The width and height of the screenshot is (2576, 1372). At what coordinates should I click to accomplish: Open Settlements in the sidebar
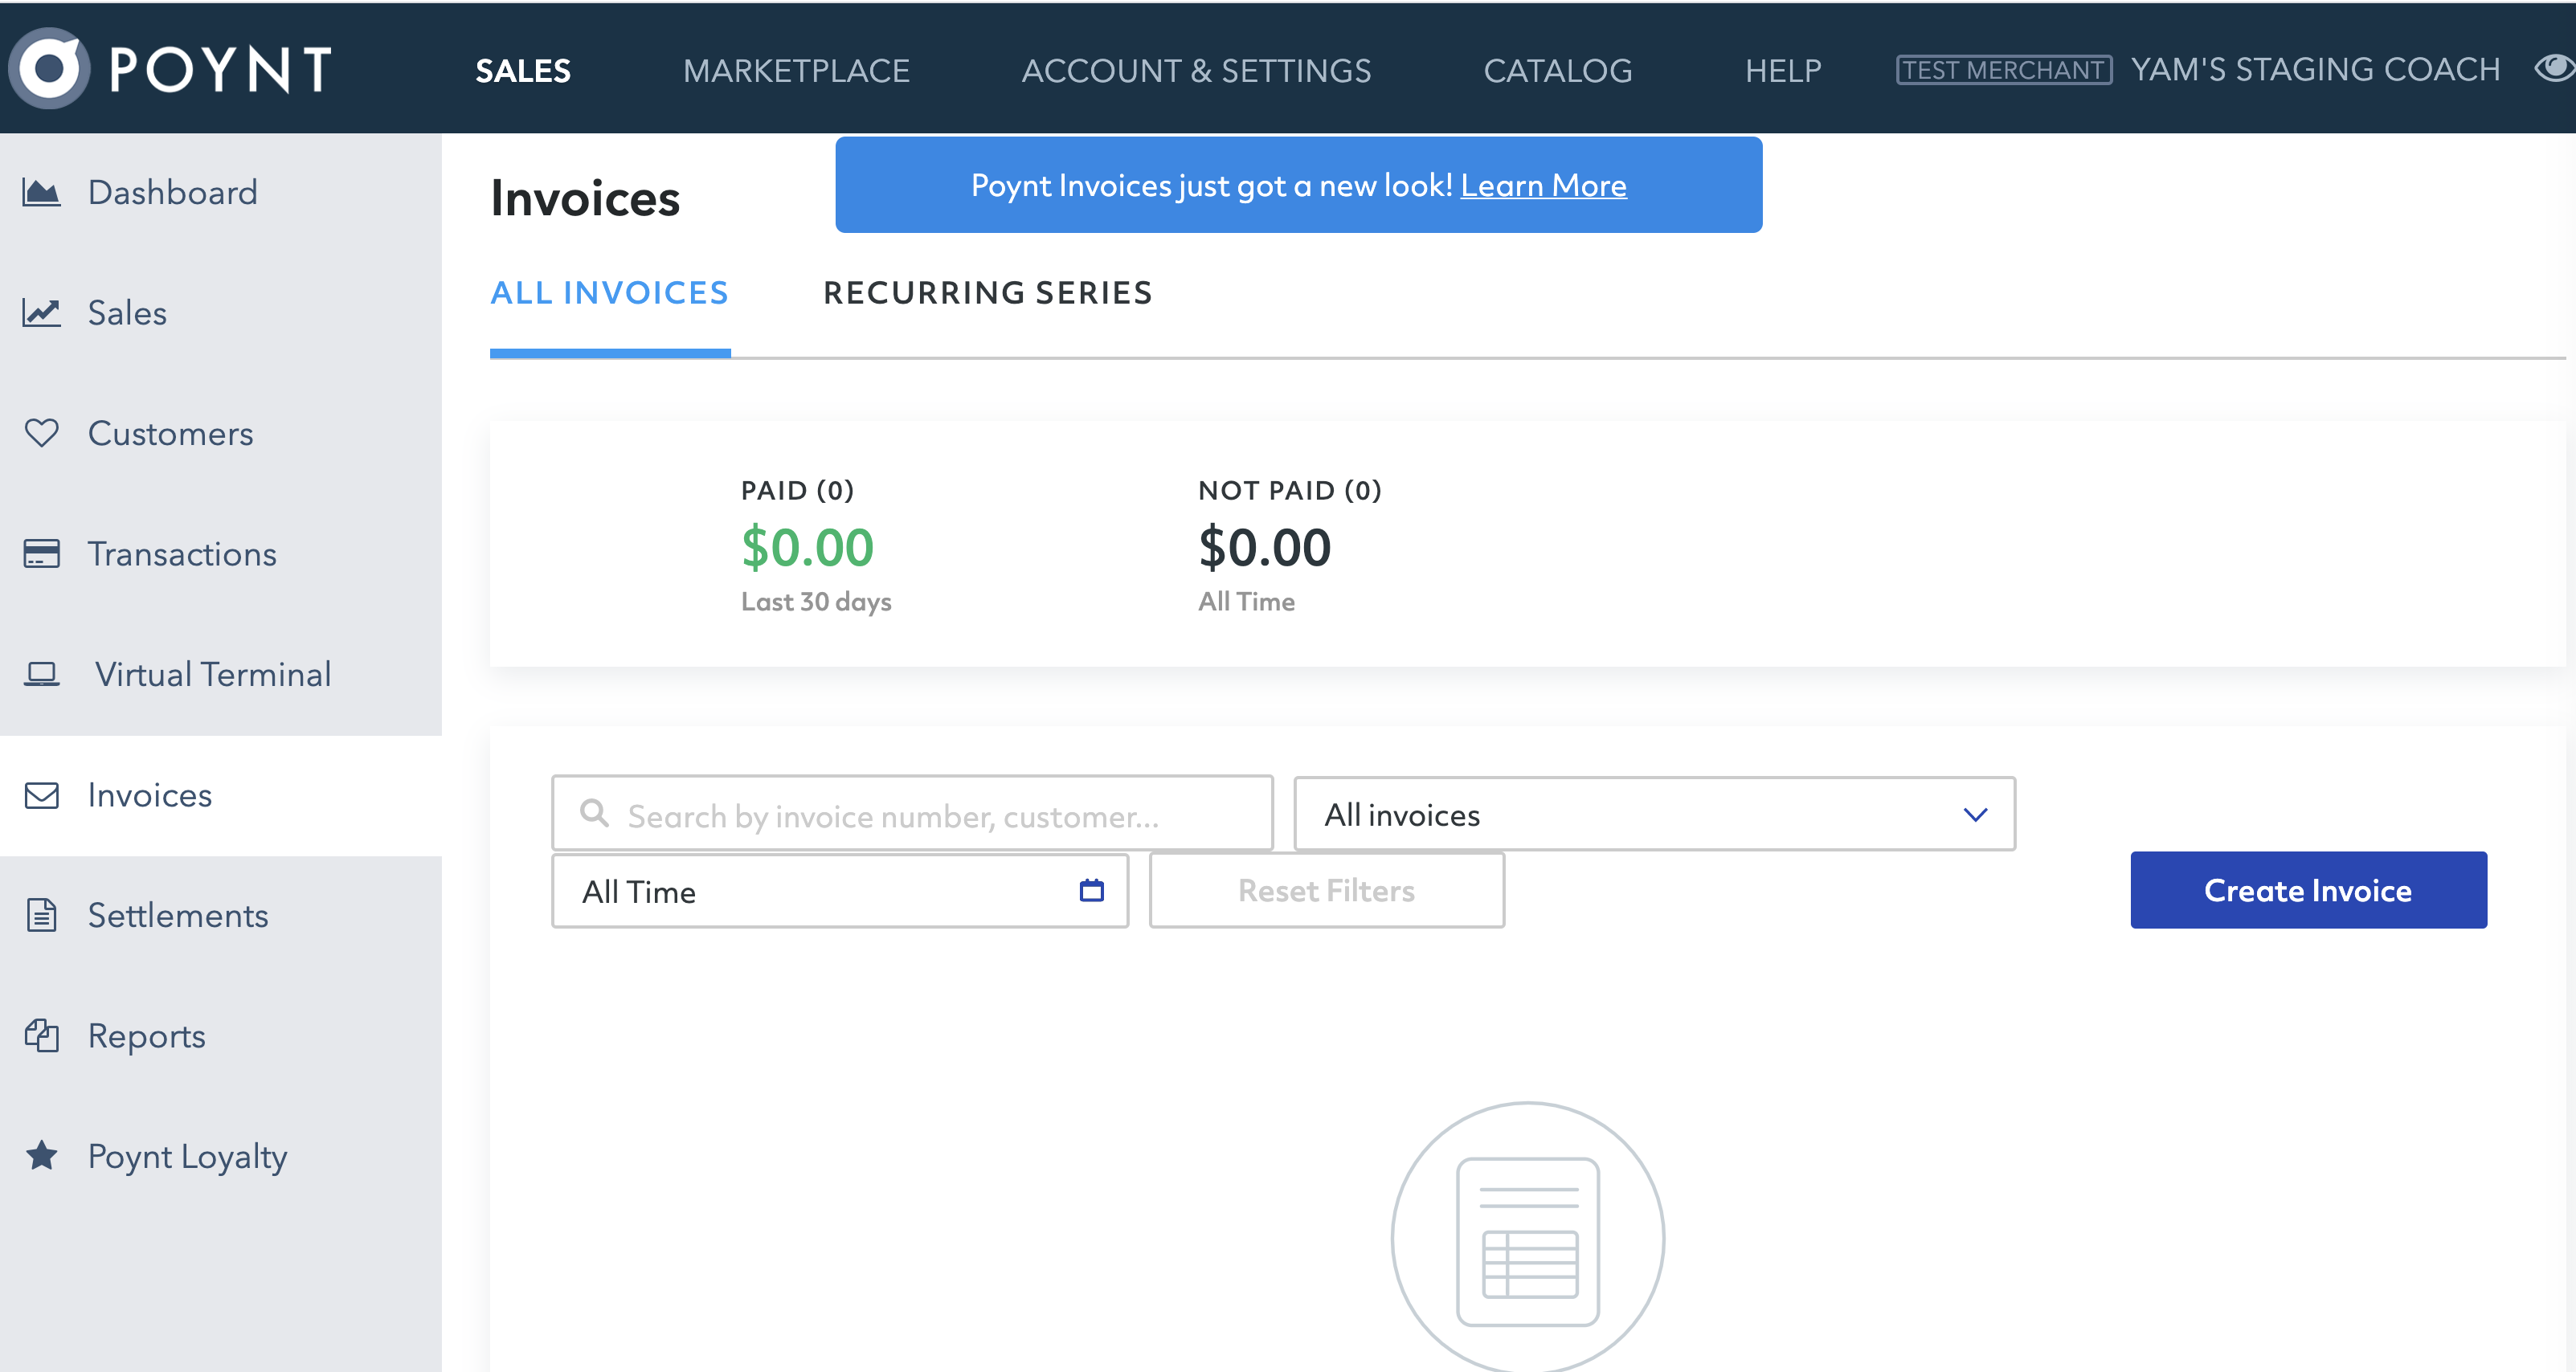[221, 916]
